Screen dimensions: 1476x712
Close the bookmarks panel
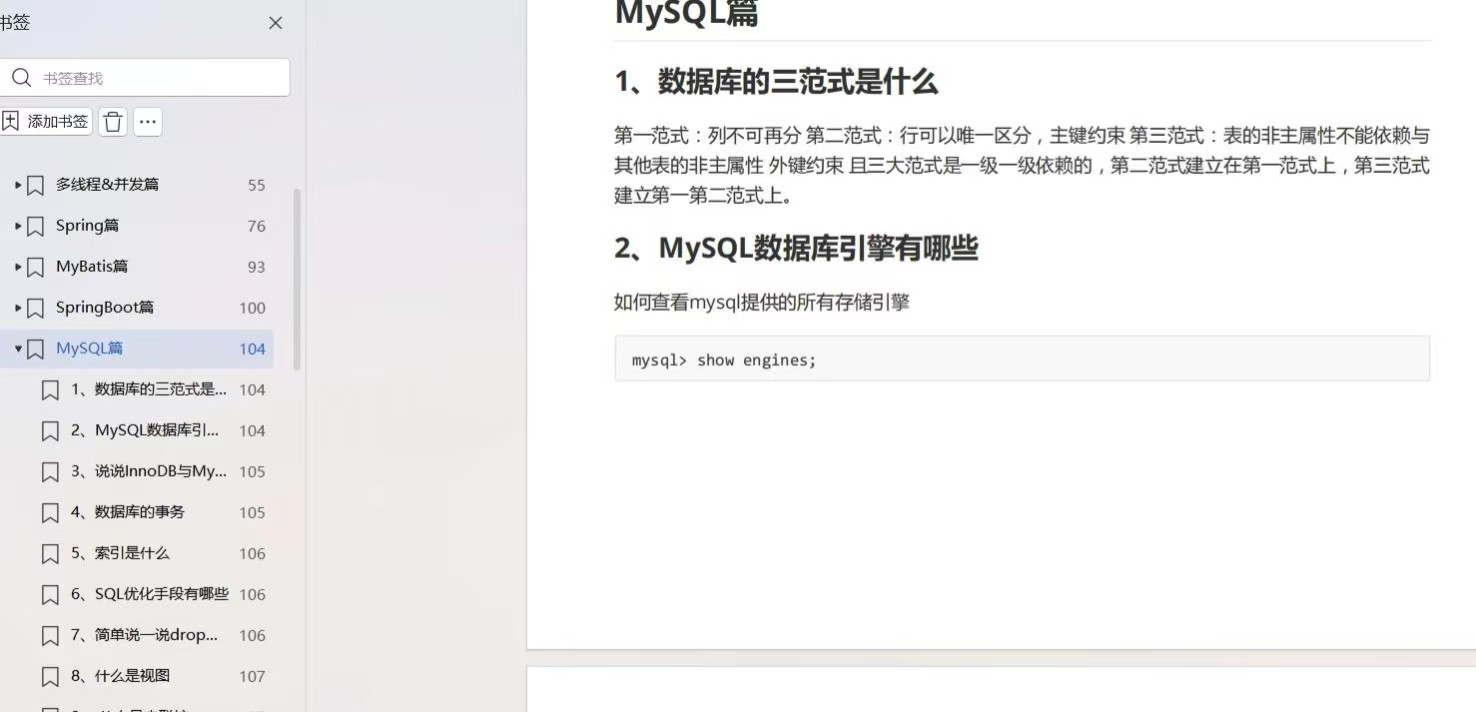(x=276, y=23)
